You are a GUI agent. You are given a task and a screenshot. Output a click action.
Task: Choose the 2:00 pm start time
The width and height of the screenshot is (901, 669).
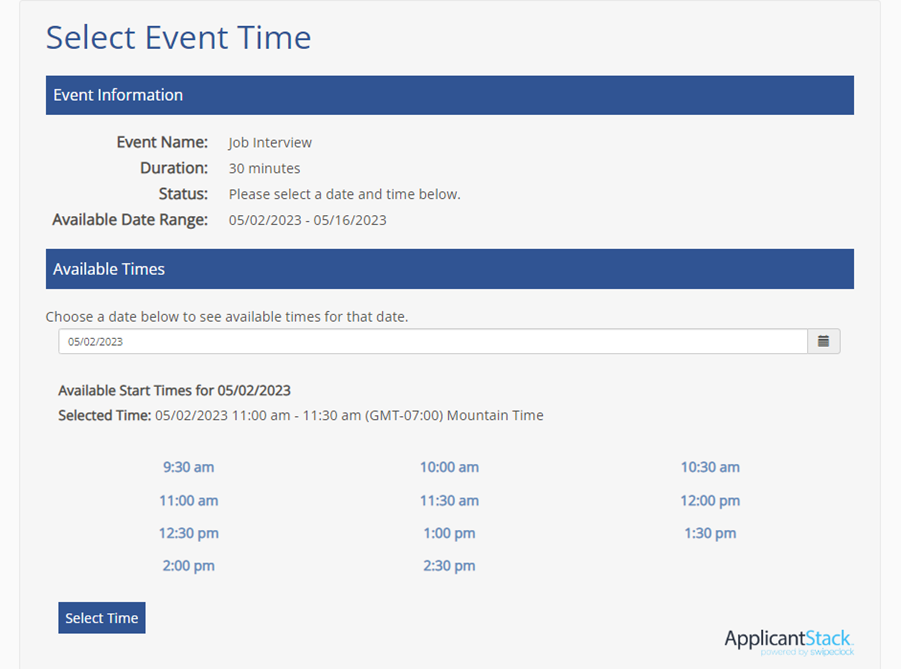[x=188, y=566]
